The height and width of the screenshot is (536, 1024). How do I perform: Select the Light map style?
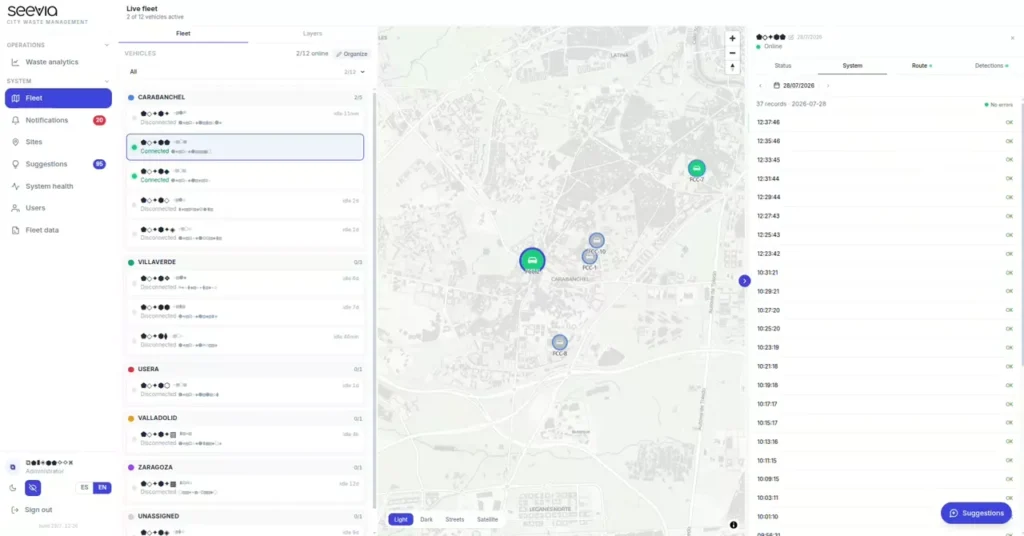pos(400,520)
